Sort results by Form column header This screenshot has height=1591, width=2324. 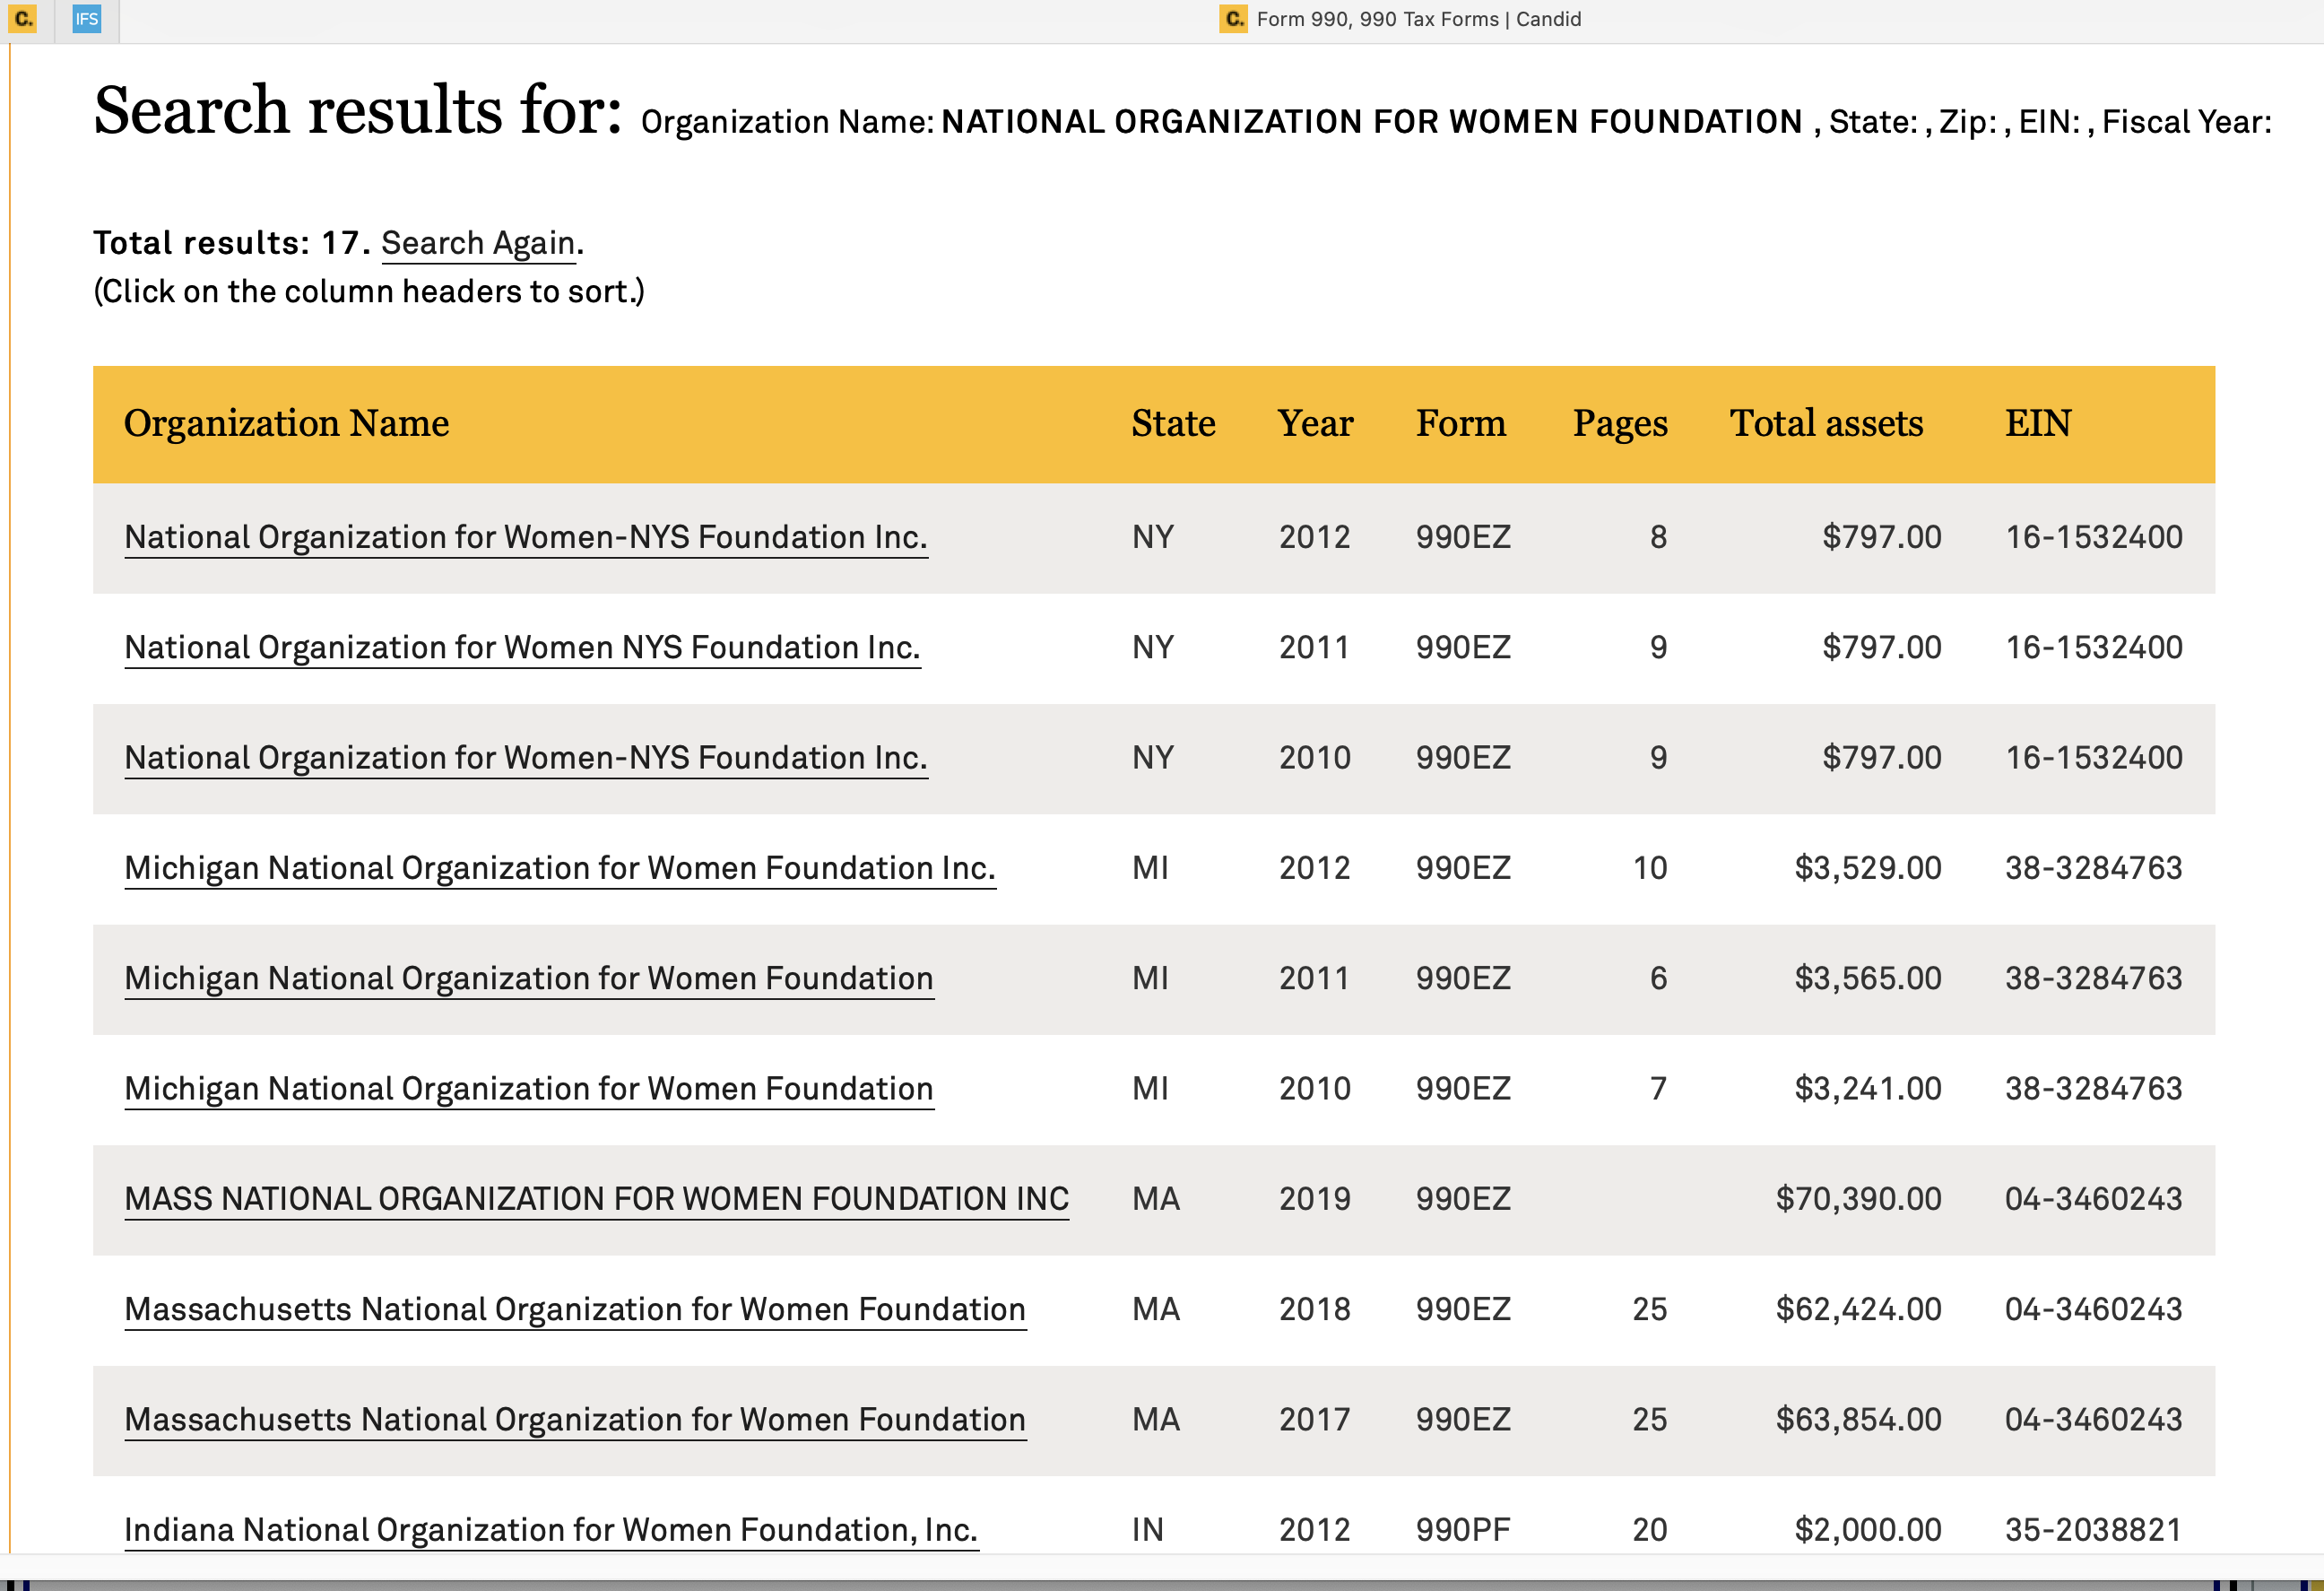1460,423
